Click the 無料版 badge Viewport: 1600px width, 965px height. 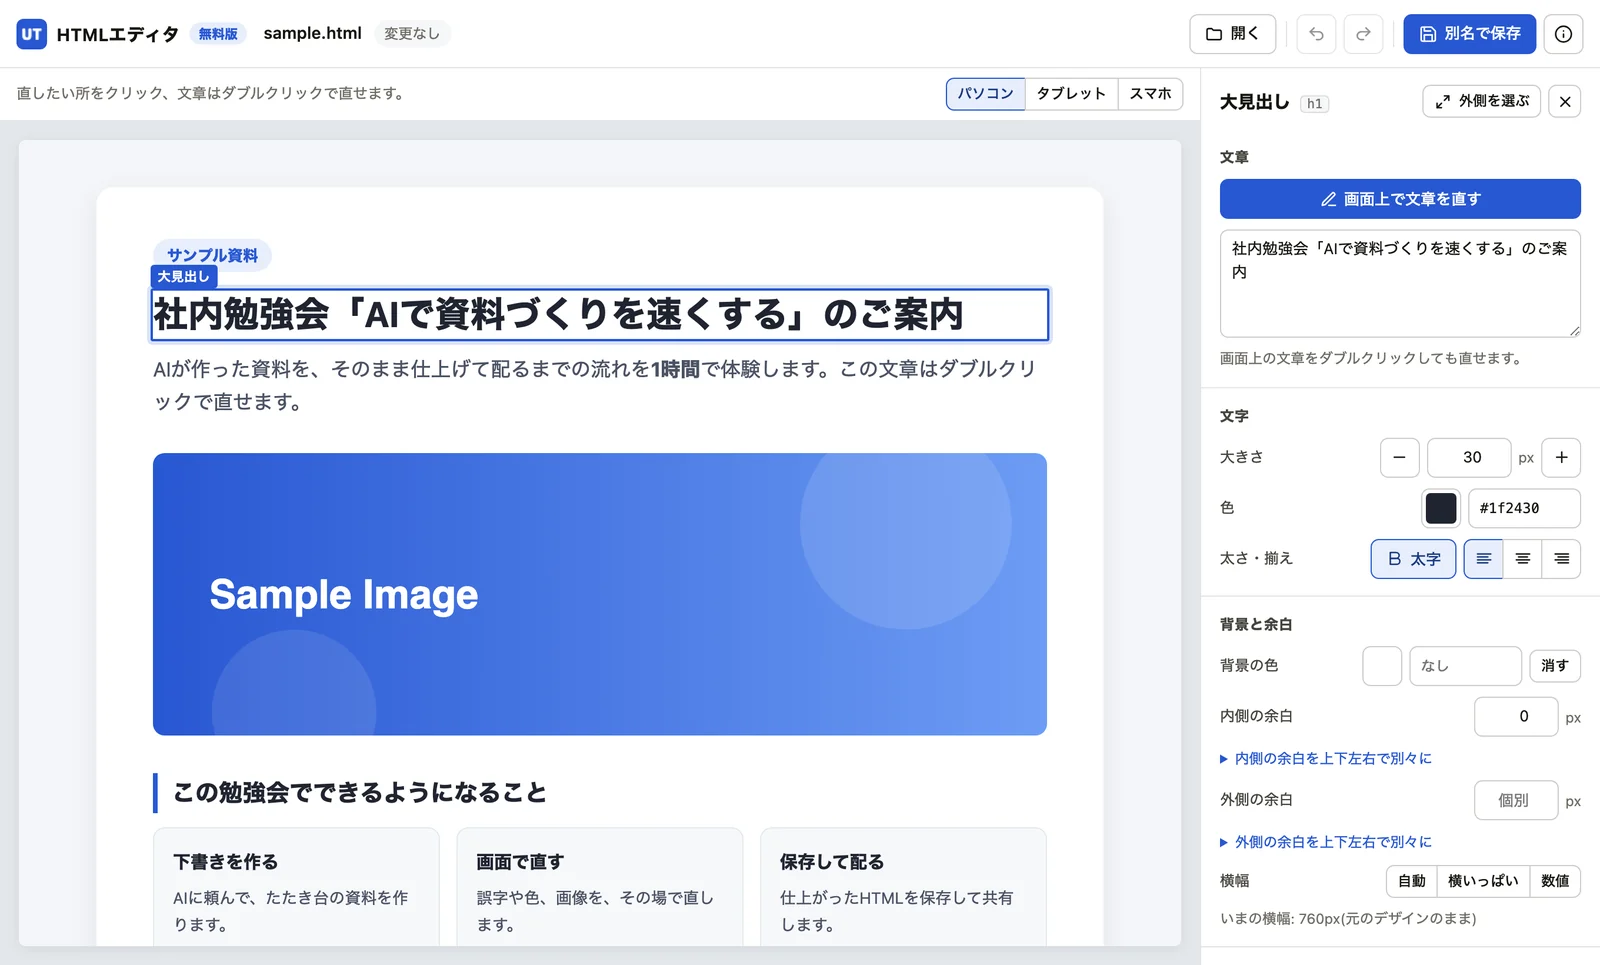coord(218,34)
